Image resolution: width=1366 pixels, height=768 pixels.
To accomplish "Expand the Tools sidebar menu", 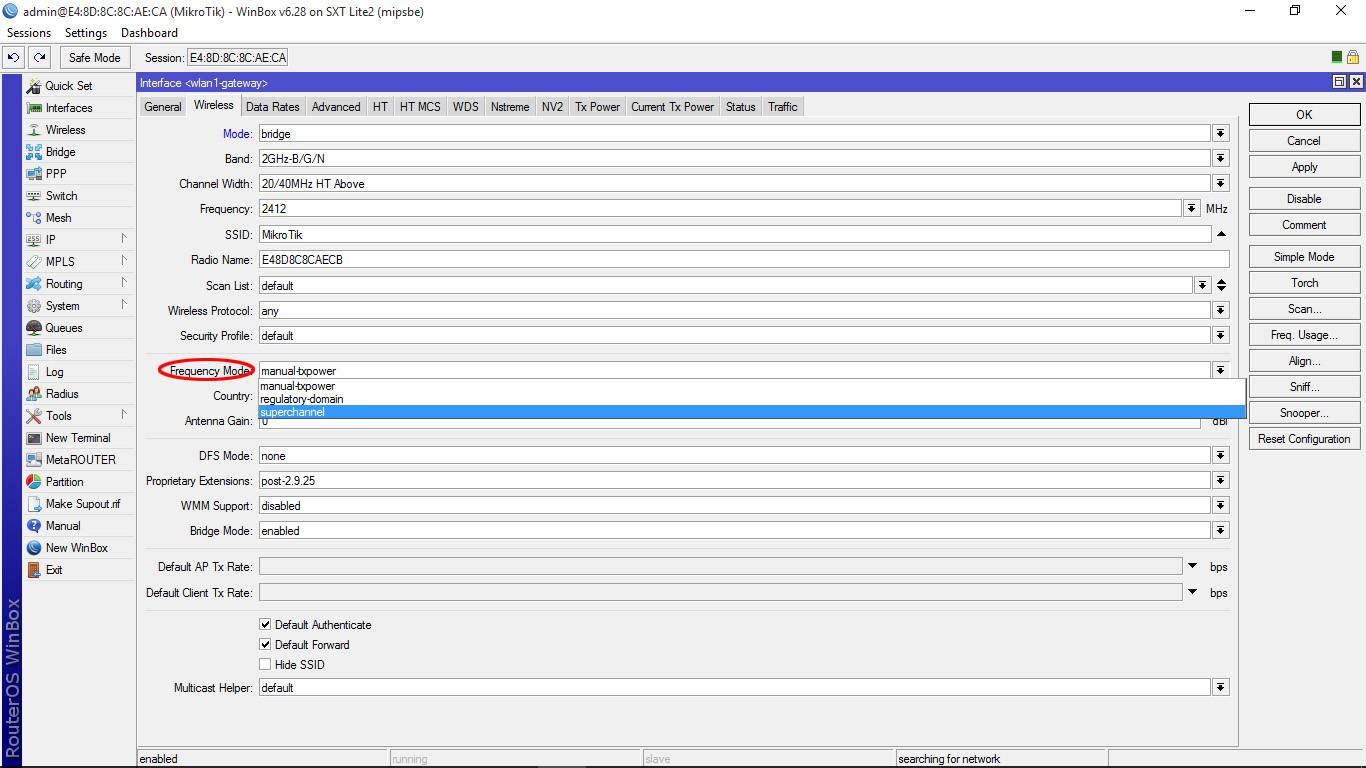I will 78,416.
